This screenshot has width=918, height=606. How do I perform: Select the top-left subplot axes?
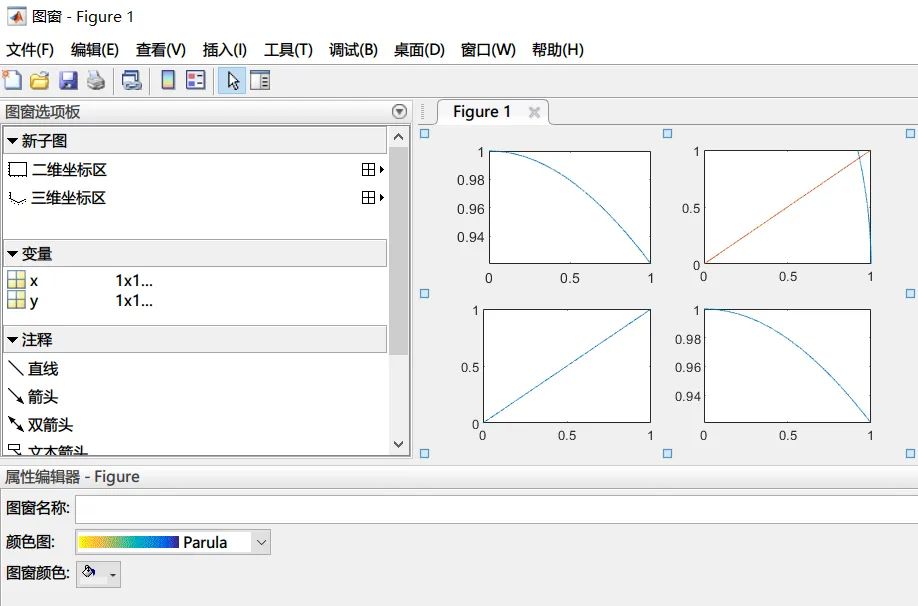pos(570,207)
